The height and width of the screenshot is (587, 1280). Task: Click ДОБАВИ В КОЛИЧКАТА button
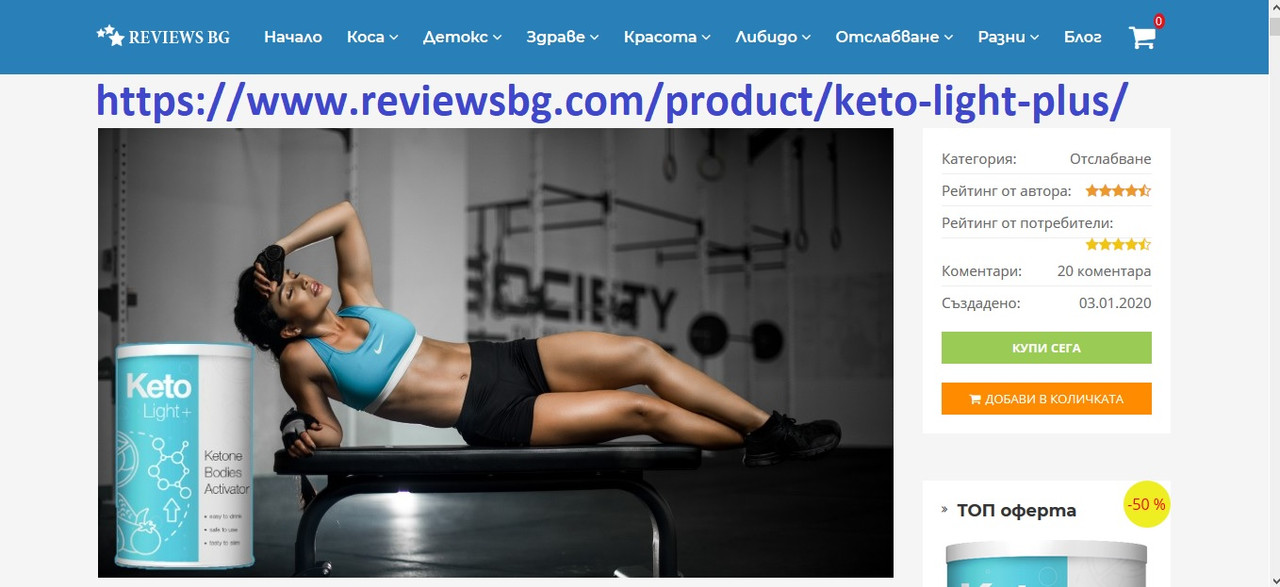pyautogui.click(x=1046, y=398)
